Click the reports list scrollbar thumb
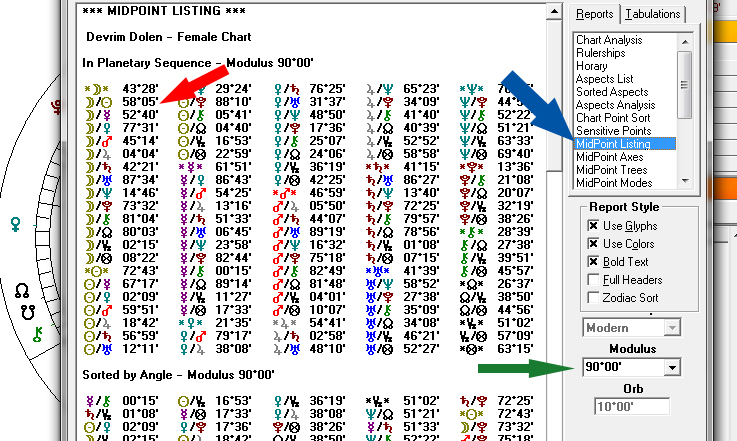Screen dimensions: 737x441 685,85
